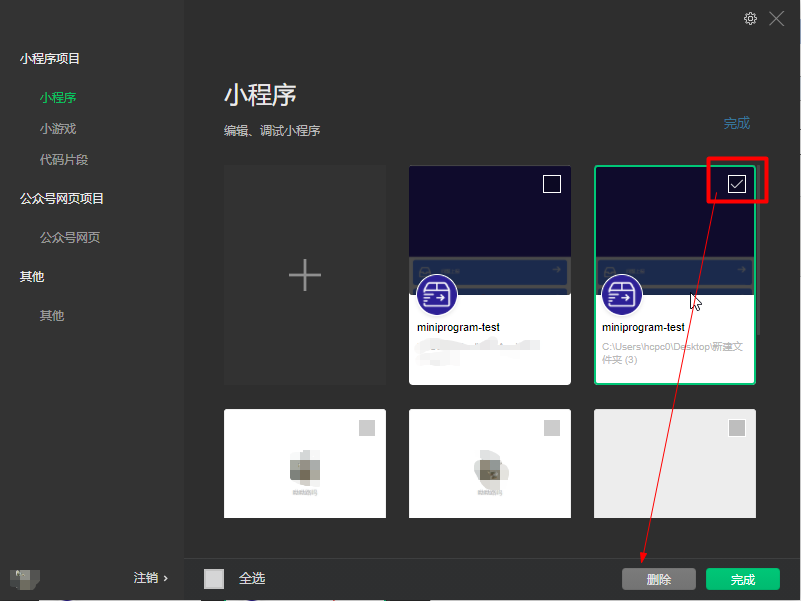
Task: Select the 小程序 sidebar item
Action: click(58, 98)
